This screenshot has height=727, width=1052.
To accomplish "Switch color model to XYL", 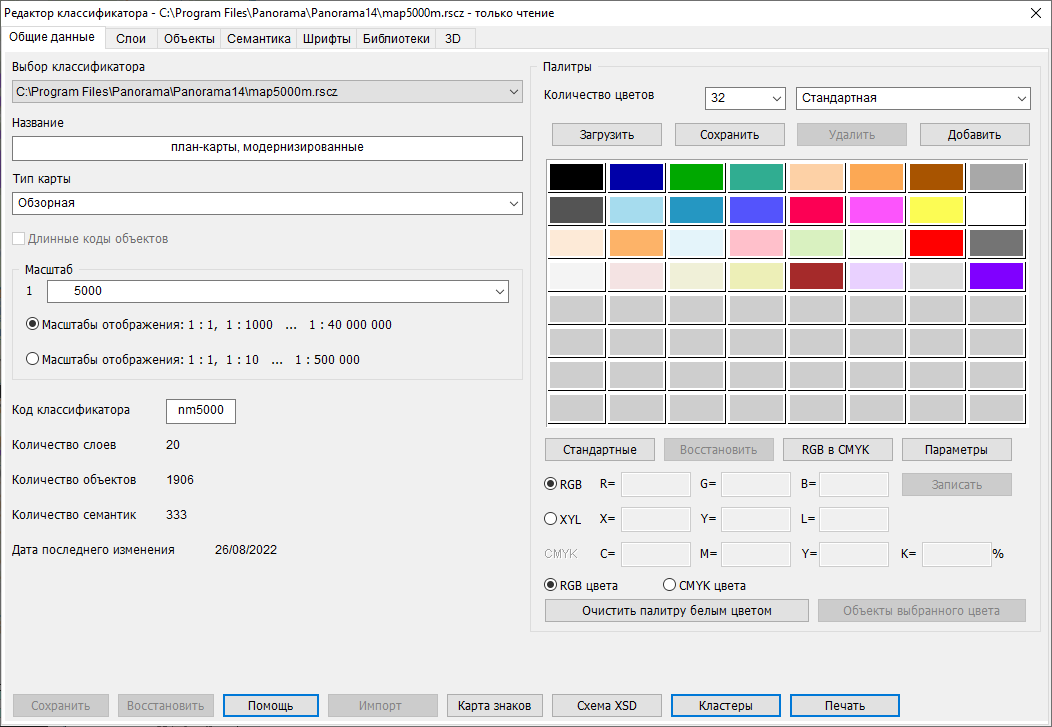I will pos(551,519).
